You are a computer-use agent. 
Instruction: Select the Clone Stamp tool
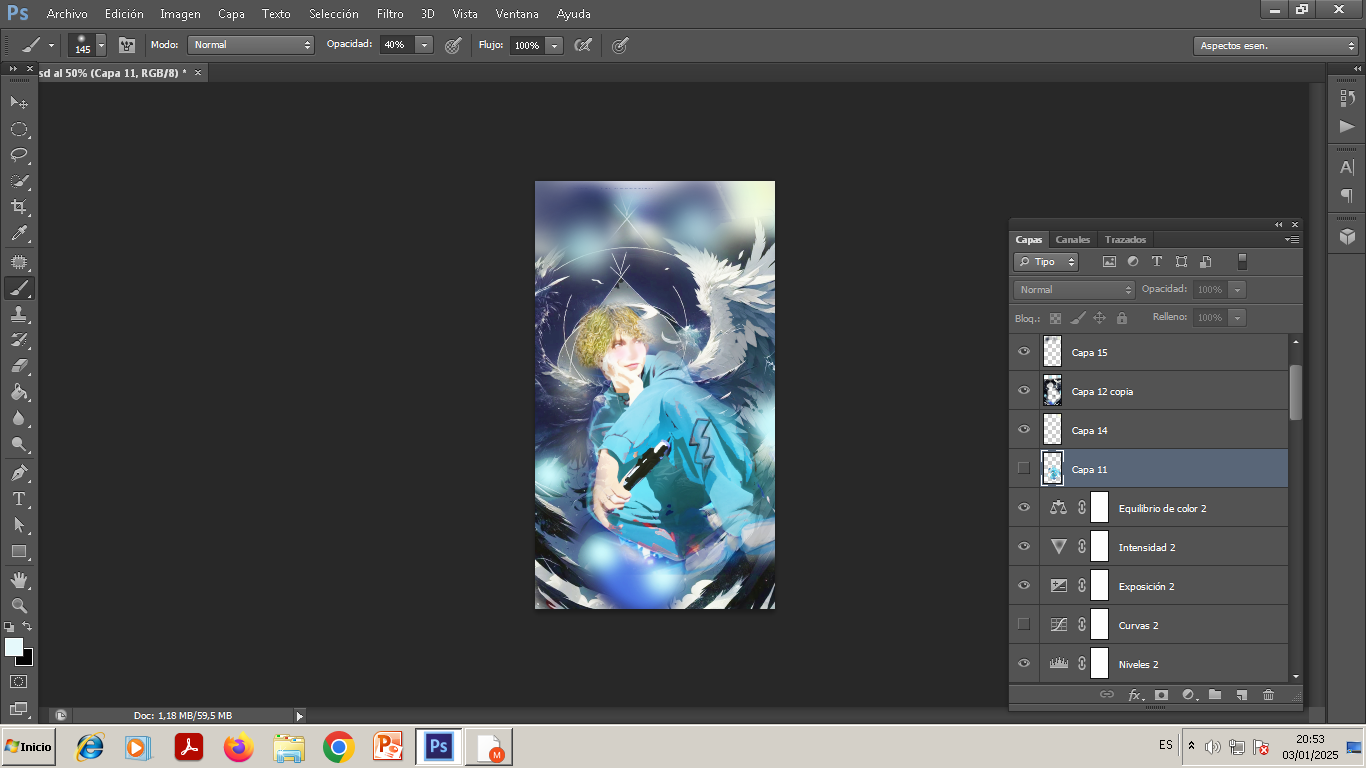pos(19,314)
